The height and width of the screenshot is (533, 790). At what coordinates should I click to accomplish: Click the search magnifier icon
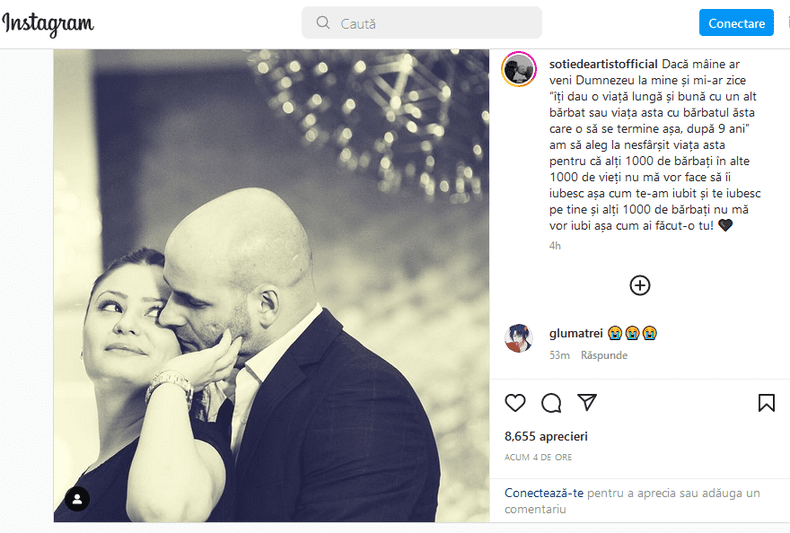(323, 23)
